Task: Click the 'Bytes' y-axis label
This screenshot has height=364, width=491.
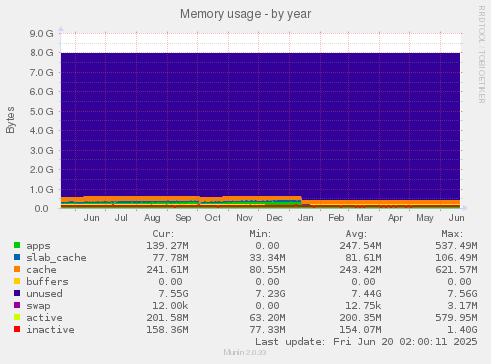Action: click(10, 120)
